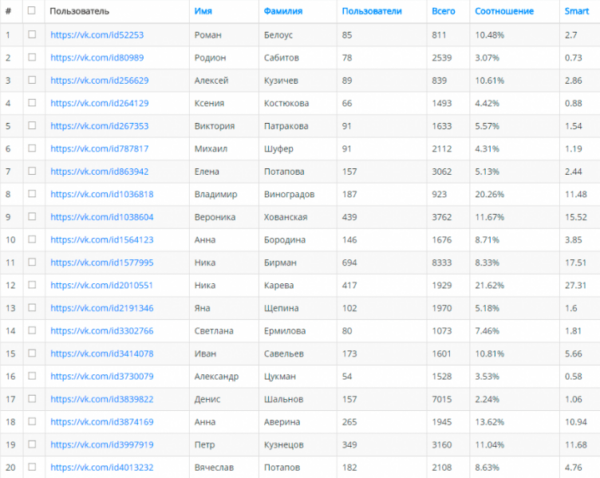Image resolution: width=600 pixels, height=478 pixels.
Task: Check the box for row 2 Родион Сабитов
Action: pyautogui.click(x=32, y=57)
